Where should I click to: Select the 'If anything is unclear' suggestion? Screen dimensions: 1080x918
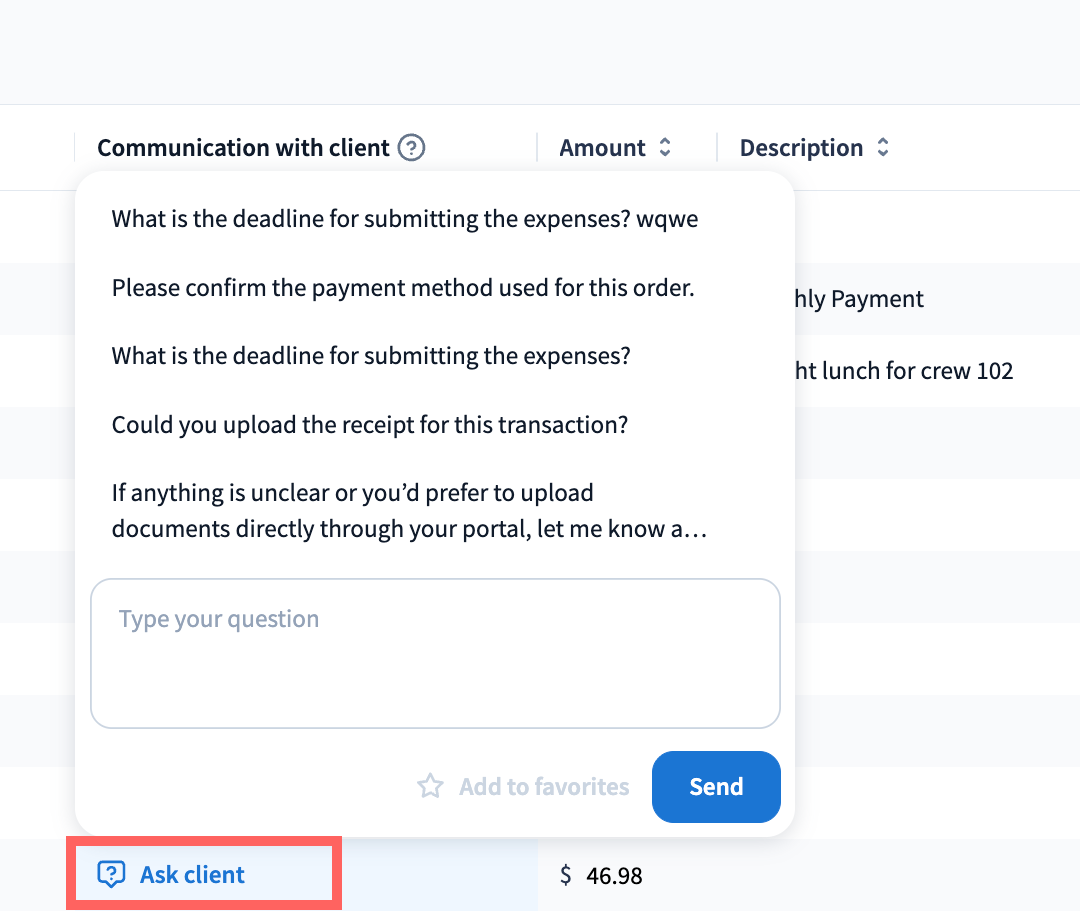click(x=409, y=510)
